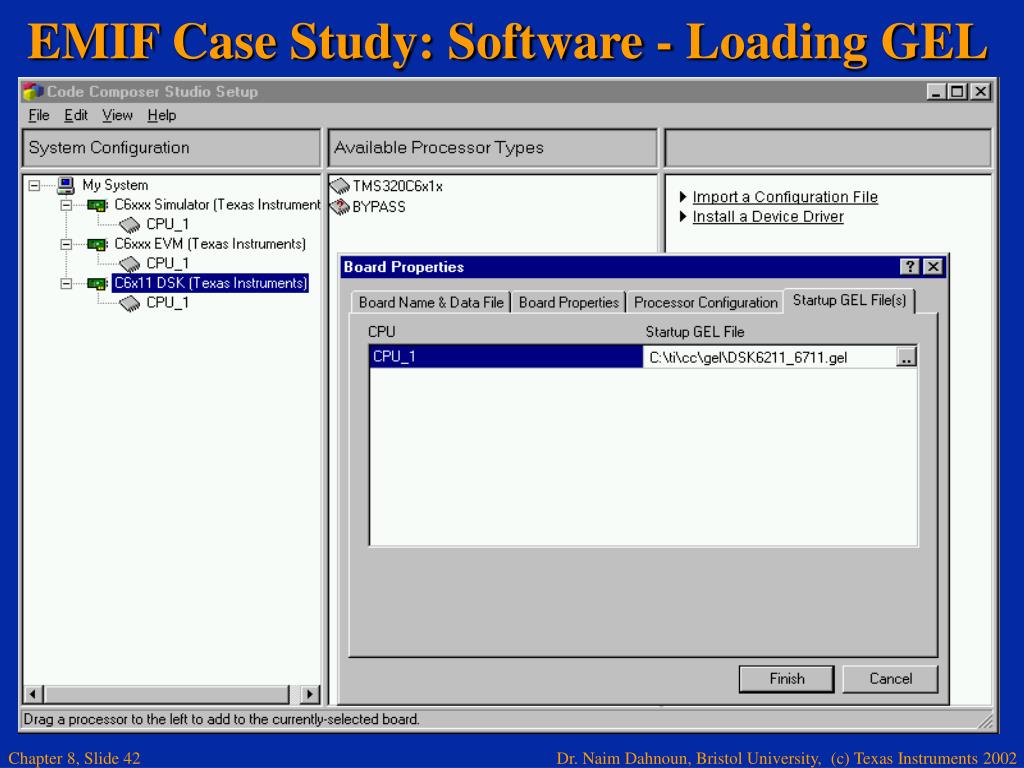Click the Board Properties help question-mark button
This screenshot has height=768, width=1024.
(910, 266)
